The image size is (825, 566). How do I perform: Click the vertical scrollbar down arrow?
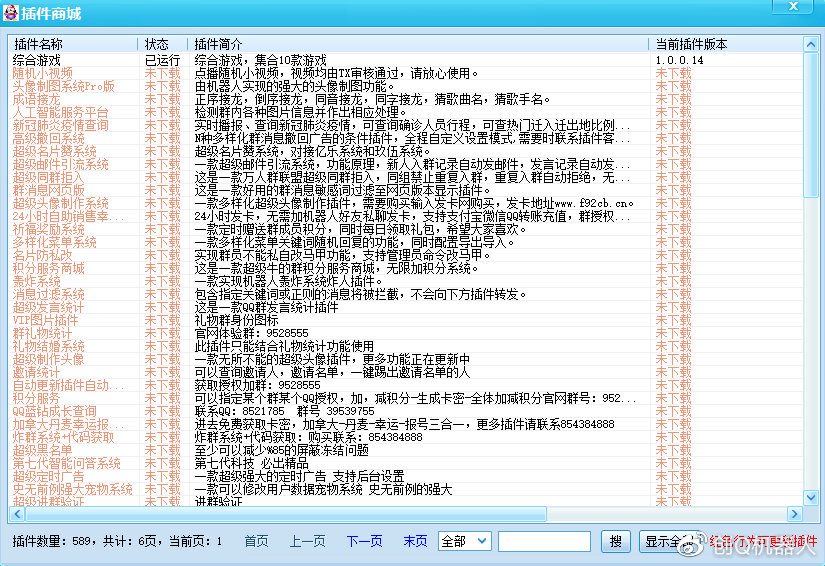811,497
